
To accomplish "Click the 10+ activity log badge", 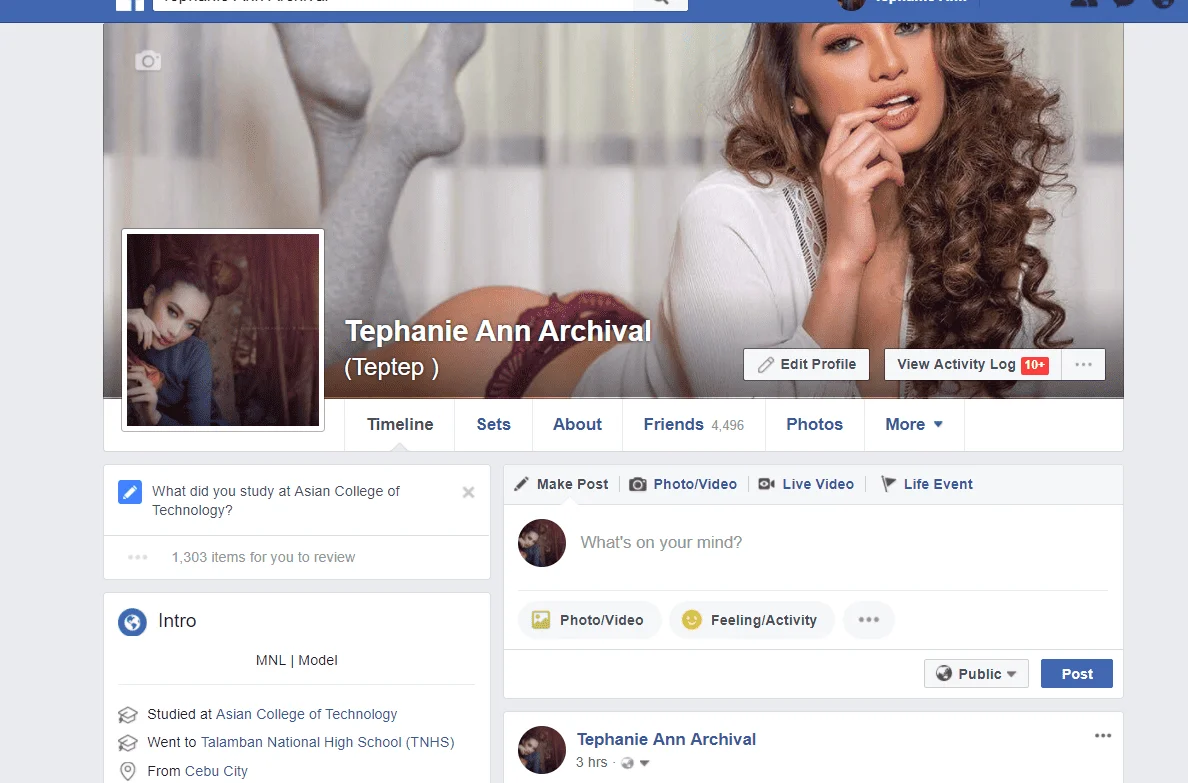I will pos(1035,365).
